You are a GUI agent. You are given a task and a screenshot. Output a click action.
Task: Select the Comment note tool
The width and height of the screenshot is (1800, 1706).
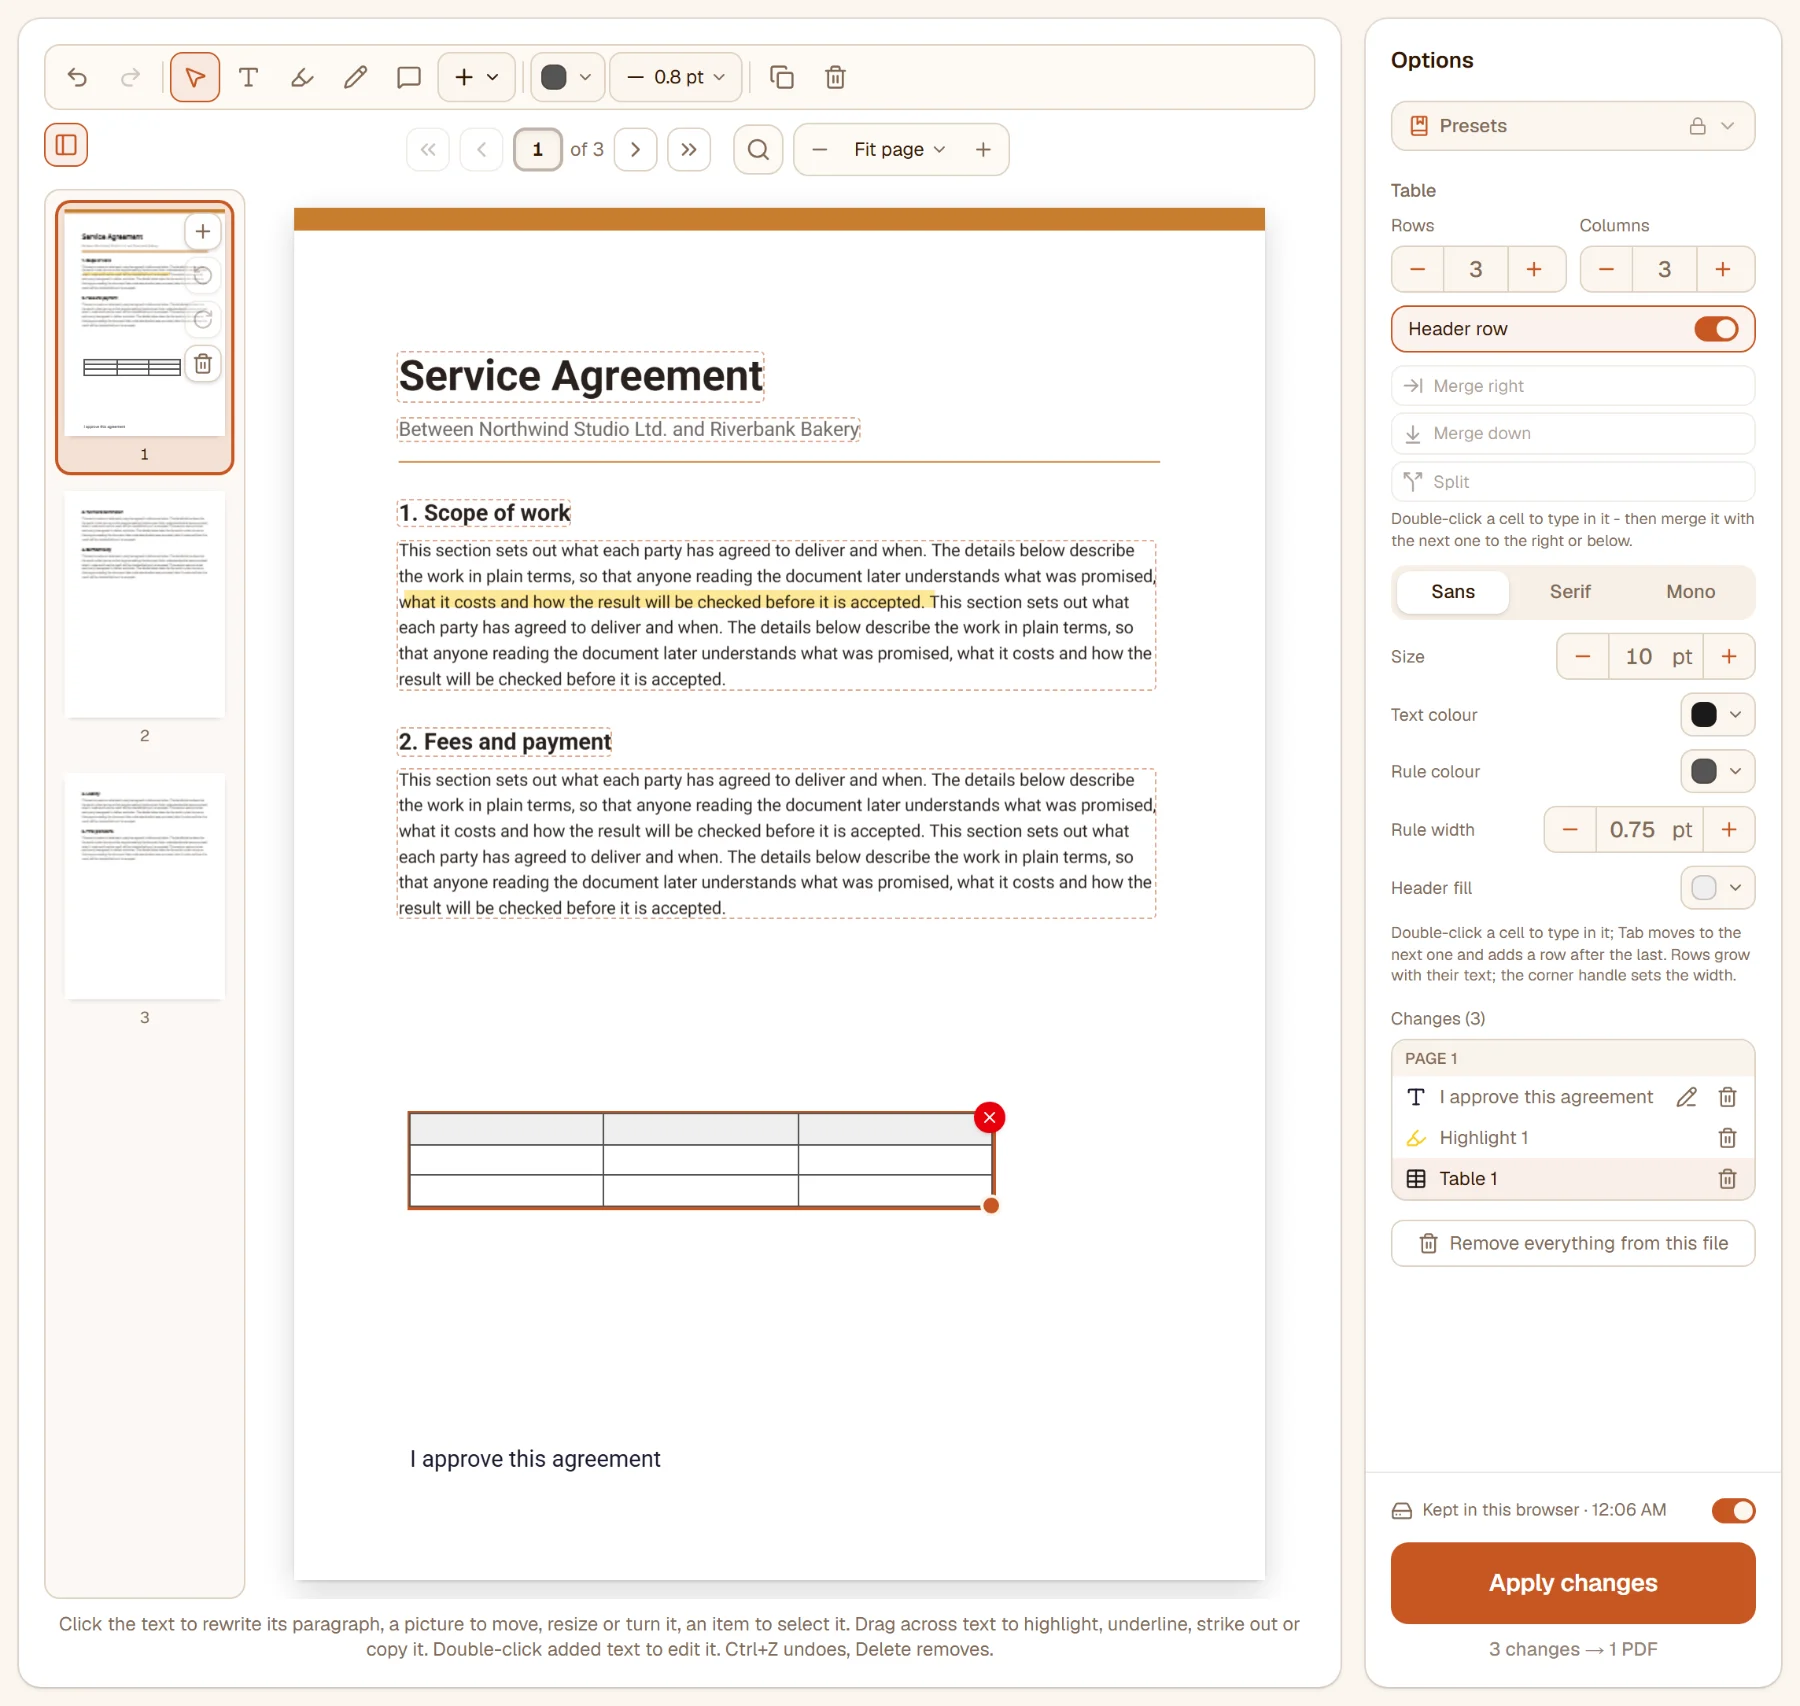pos(408,77)
